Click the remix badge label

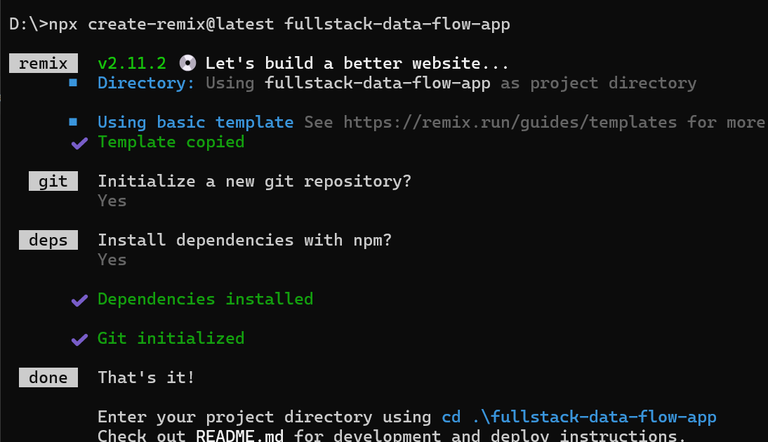point(44,63)
